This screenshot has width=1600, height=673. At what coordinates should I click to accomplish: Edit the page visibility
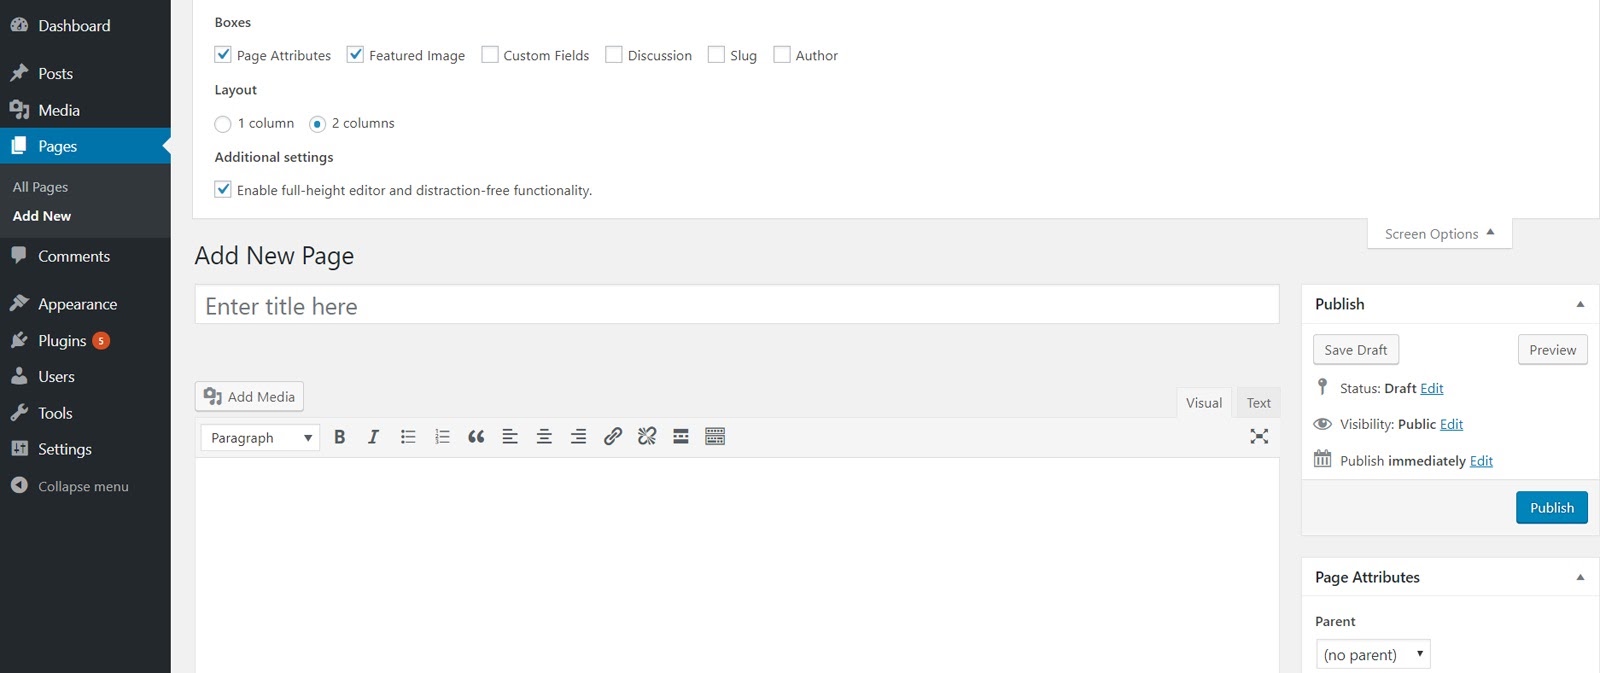(1452, 424)
